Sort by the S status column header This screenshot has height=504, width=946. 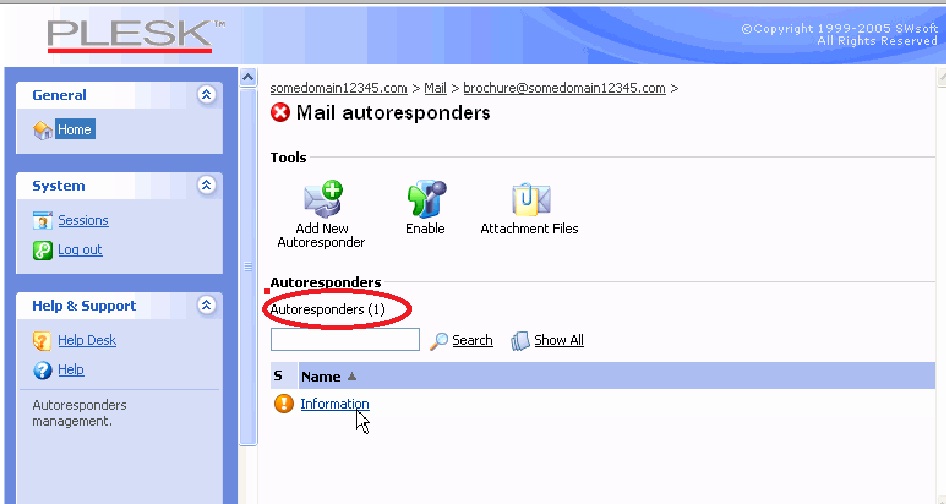278,376
